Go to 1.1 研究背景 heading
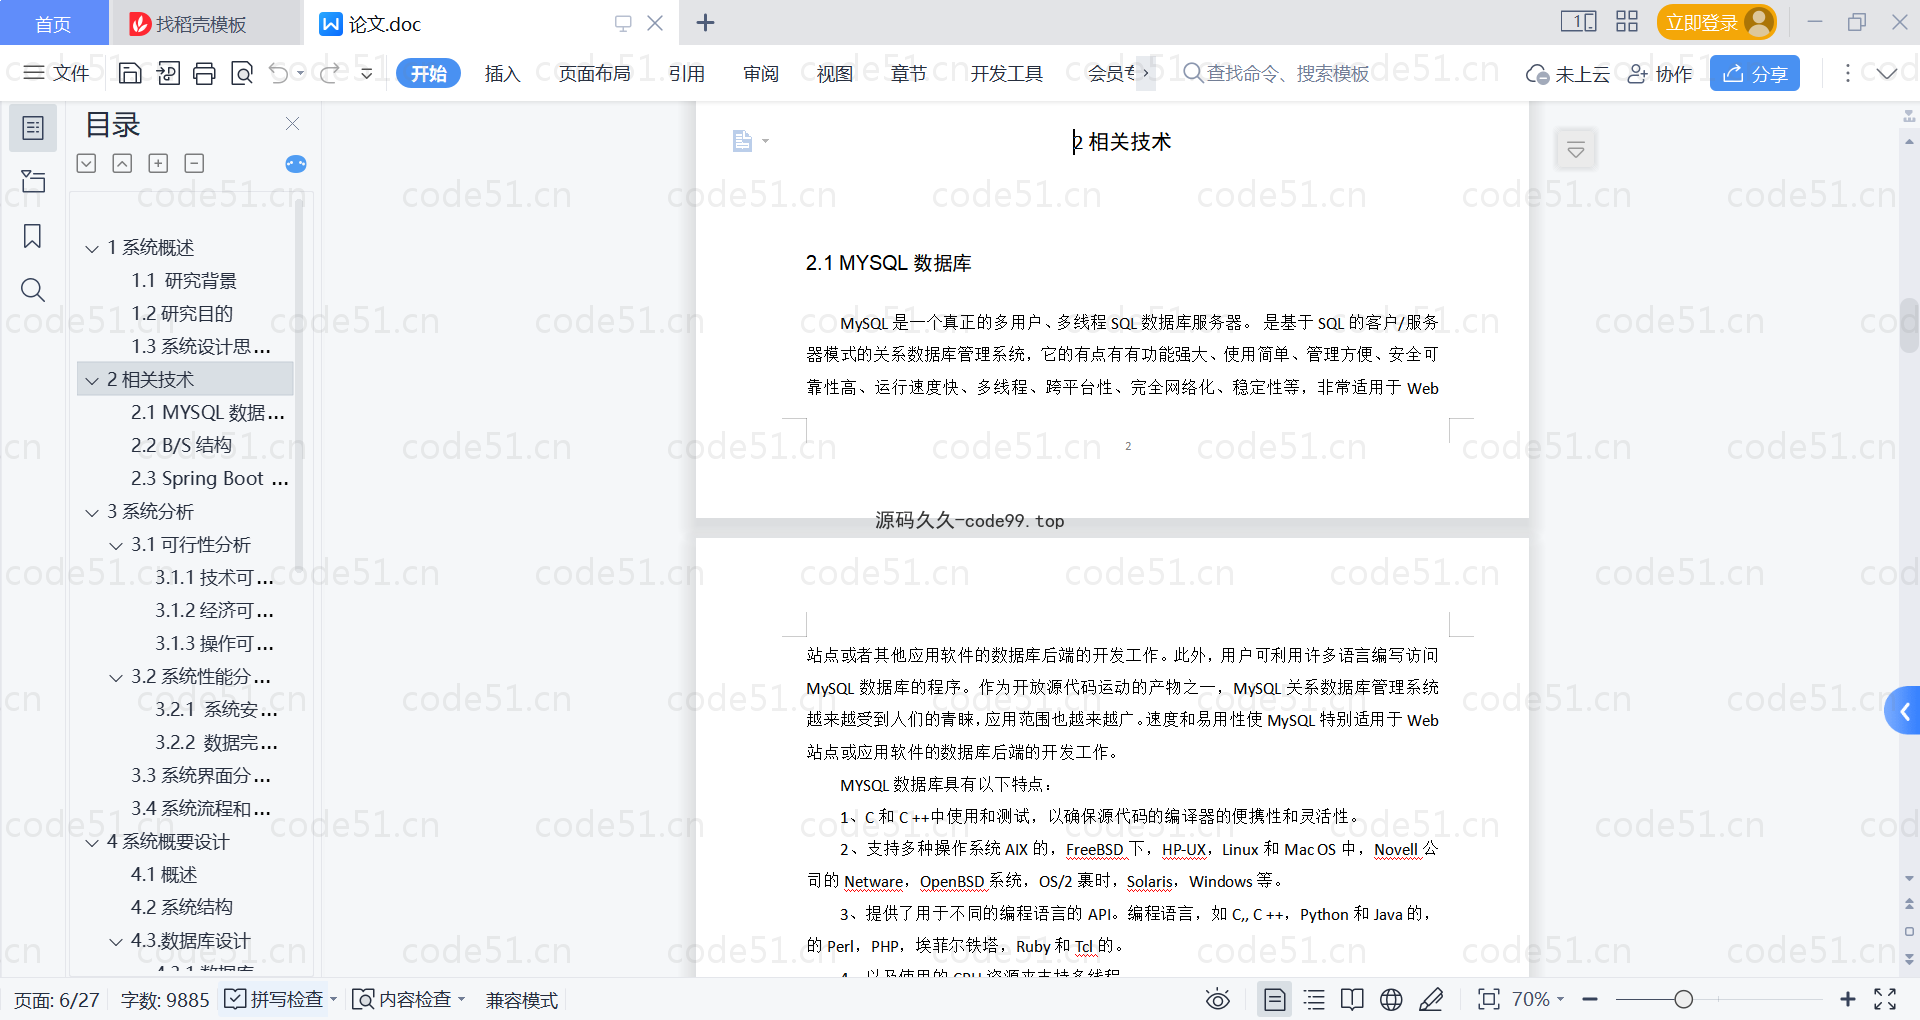Image resolution: width=1920 pixels, height=1020 pixels. tap(184, 280)
